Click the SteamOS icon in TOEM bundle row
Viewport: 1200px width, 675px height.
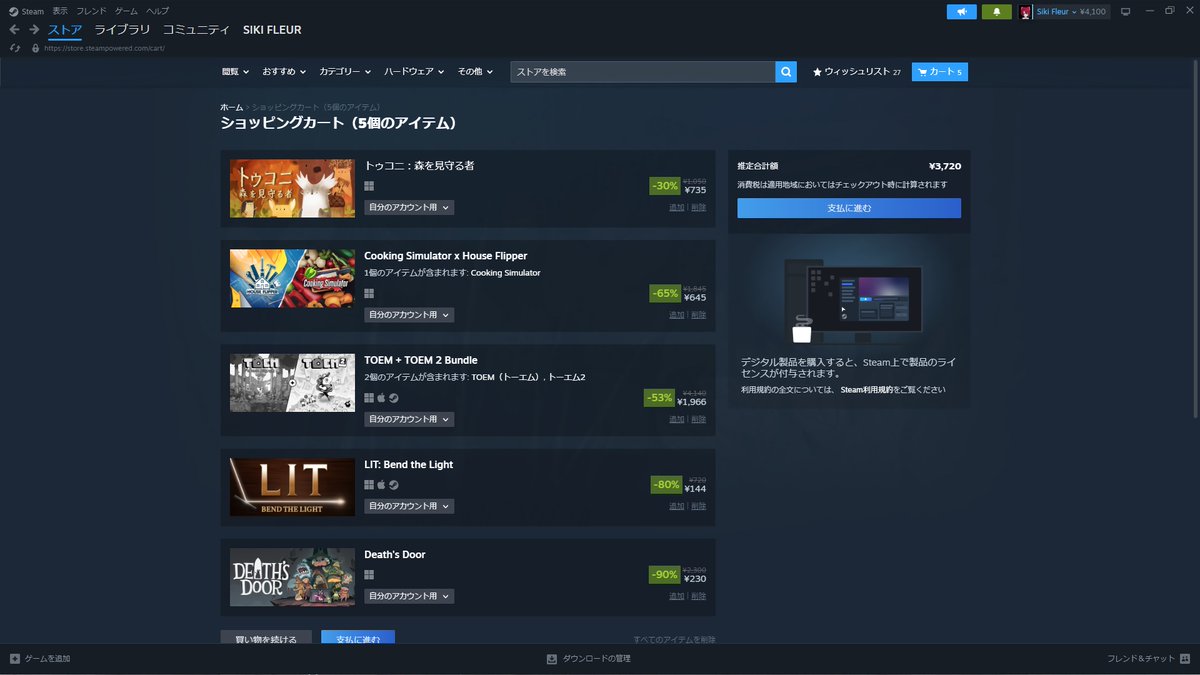393,397
